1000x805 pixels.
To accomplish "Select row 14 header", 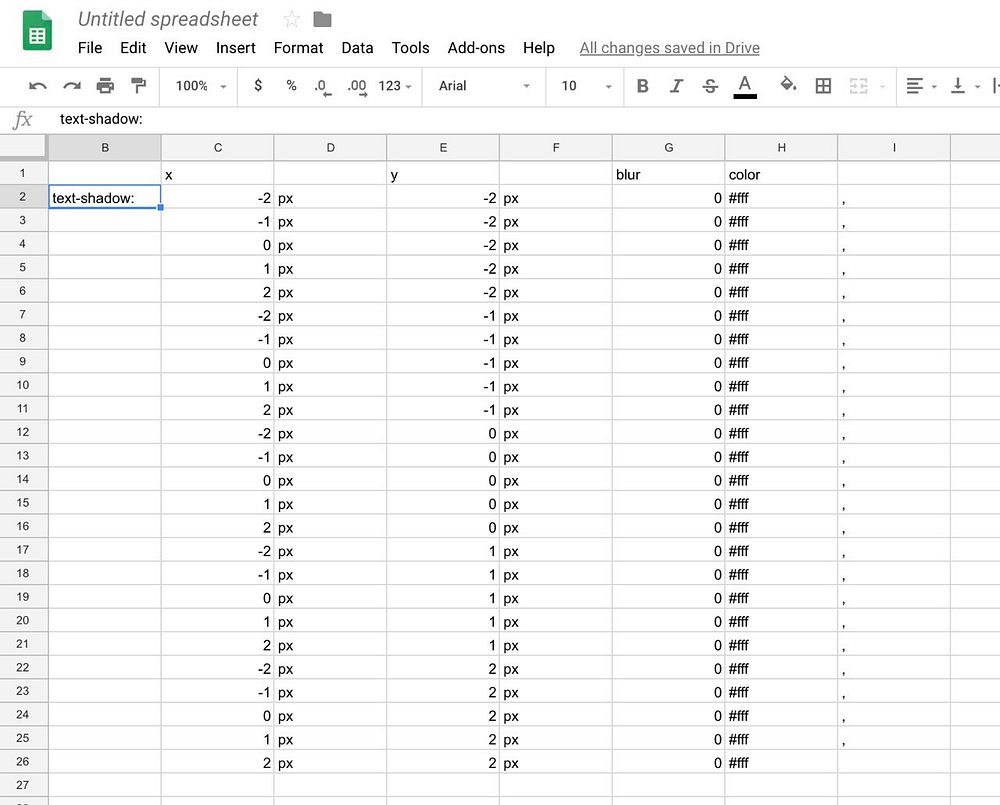I will click(23, 479).
